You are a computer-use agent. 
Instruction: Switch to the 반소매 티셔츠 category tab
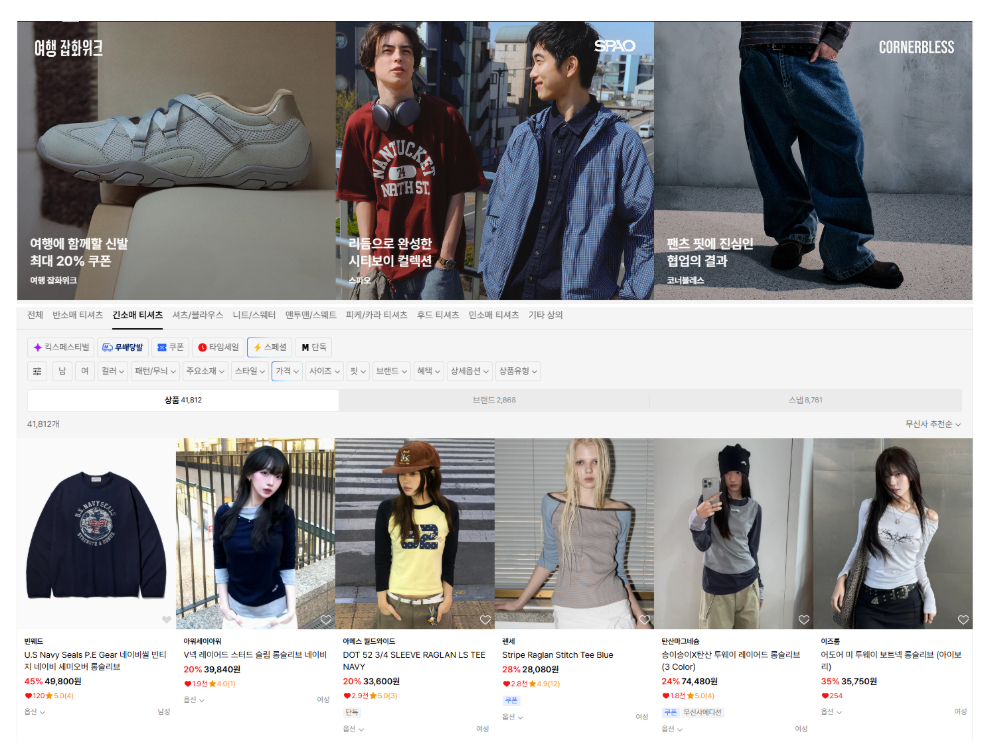click(78, 315)
